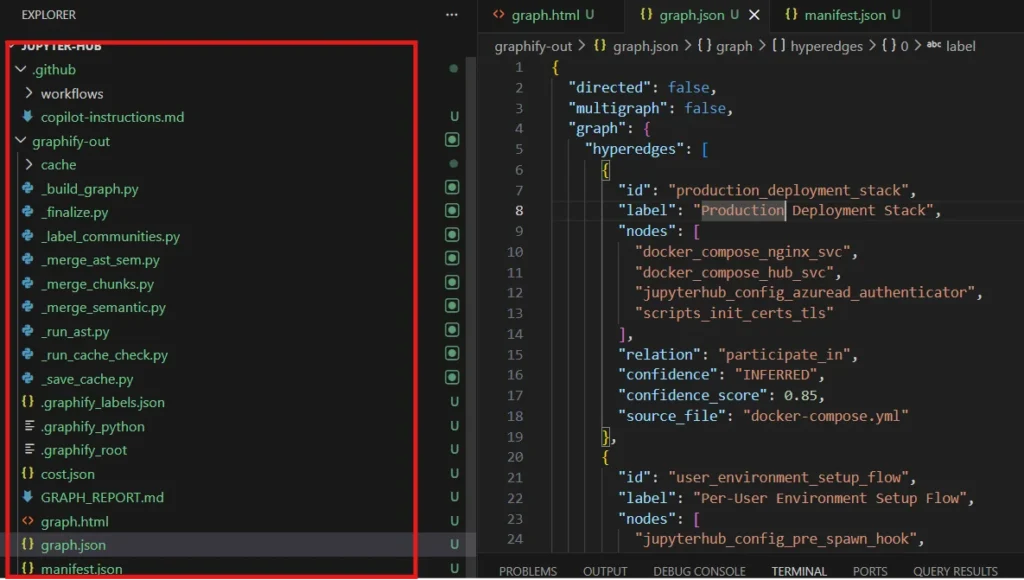Click markdown icon beside GRAPH_REPORT.md
Image resolution: width=1024 pixels, height=580 pixels.
(x=27, y=496)
